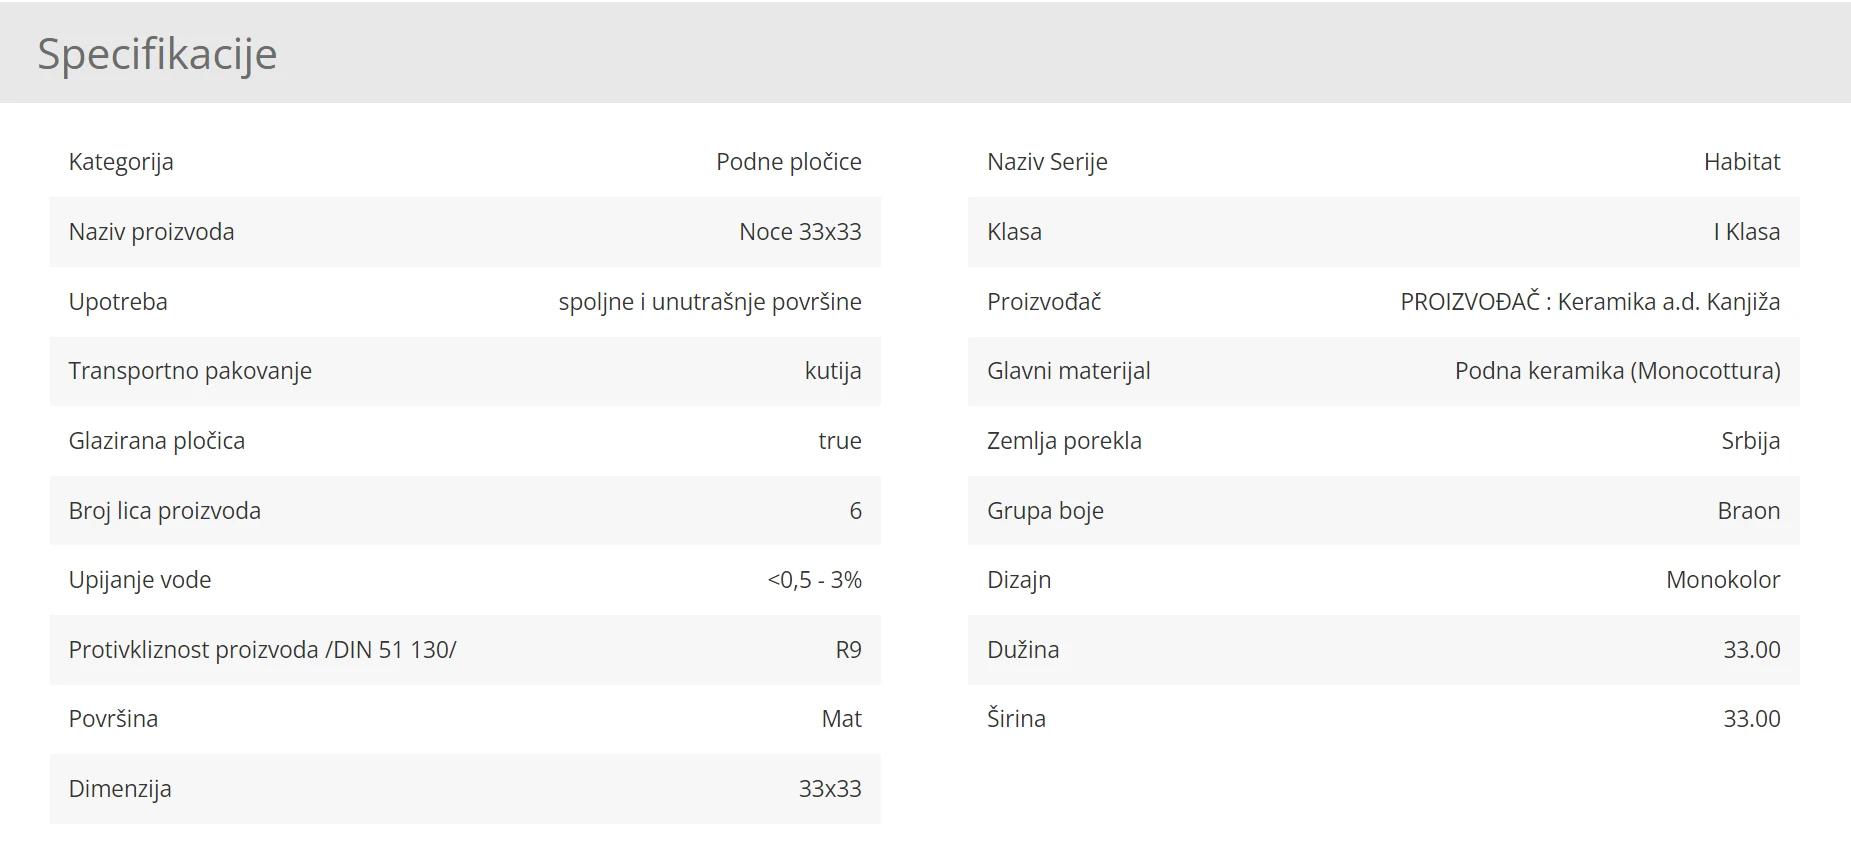Click the Transportno pakovanje kutija value

click(833, 371)
